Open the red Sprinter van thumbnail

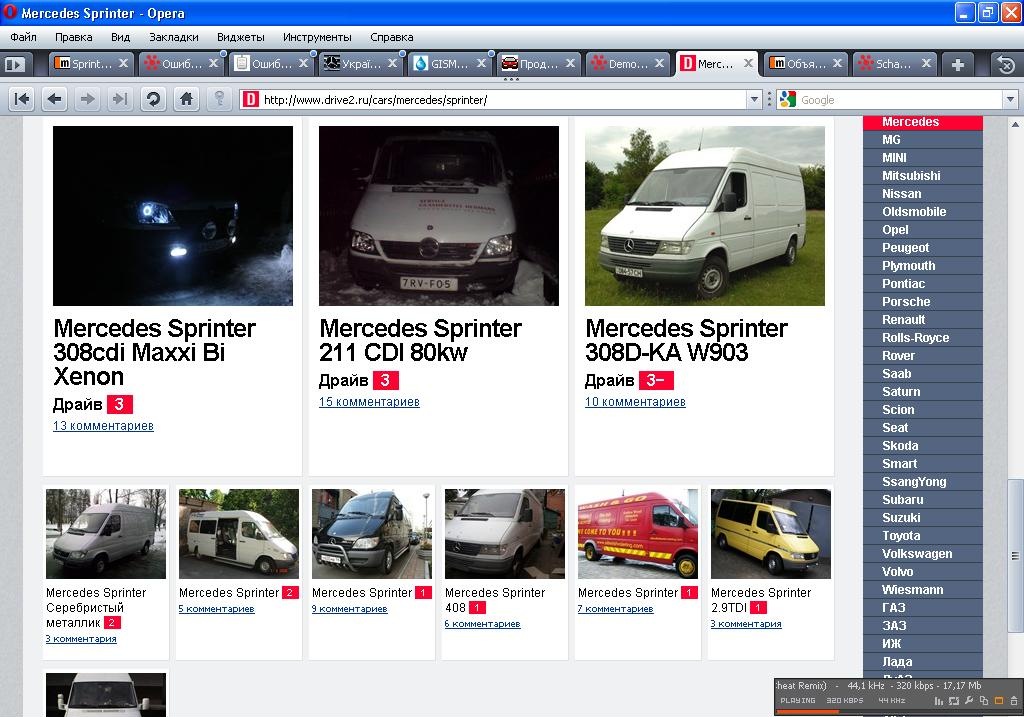[638, 534]
